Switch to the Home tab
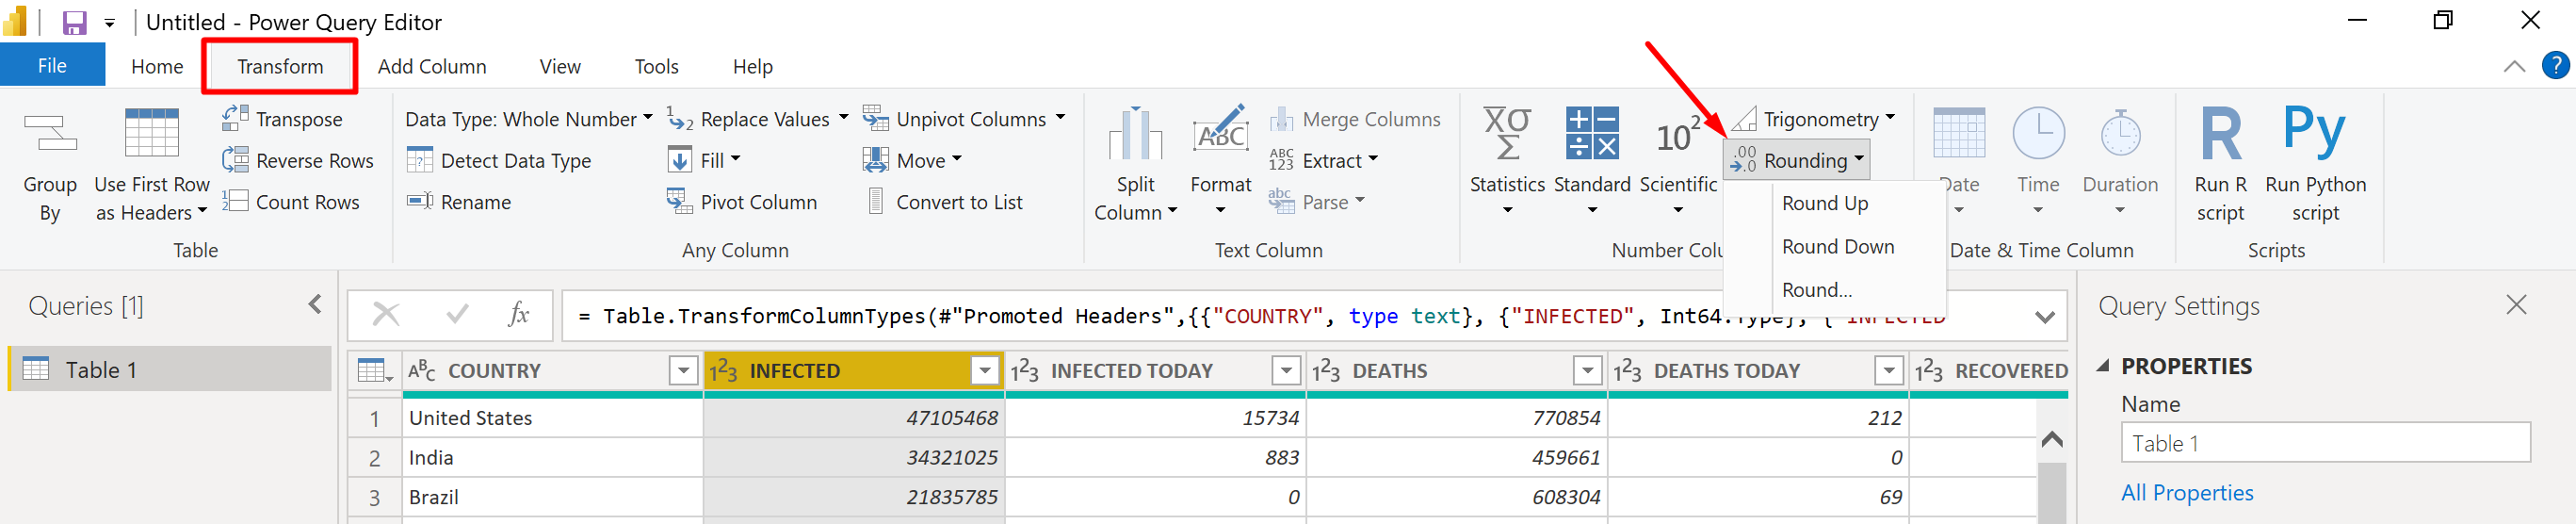This screenshot has width=2576, height=524. click(157, 66)
